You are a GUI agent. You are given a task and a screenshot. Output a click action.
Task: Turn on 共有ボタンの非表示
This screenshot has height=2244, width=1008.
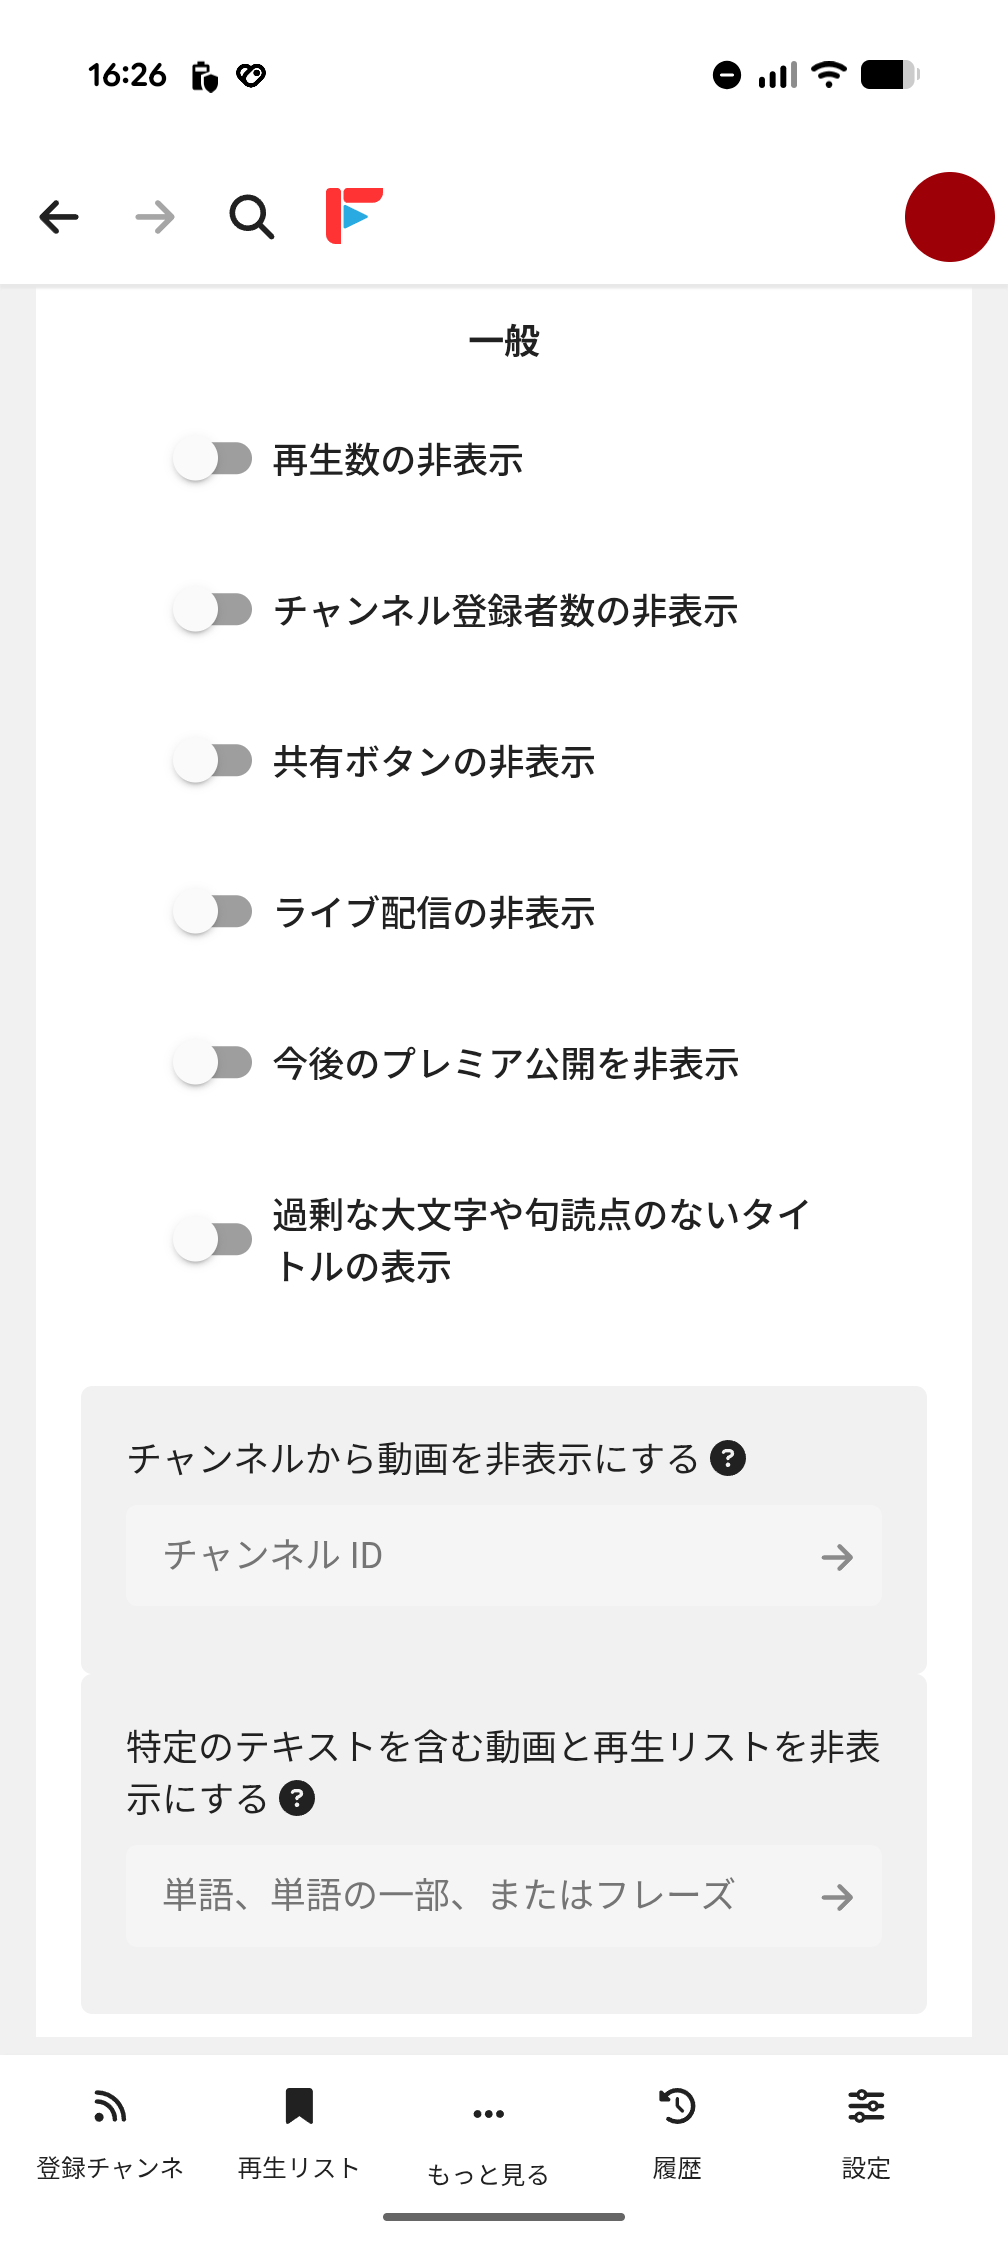coord(213,761)
